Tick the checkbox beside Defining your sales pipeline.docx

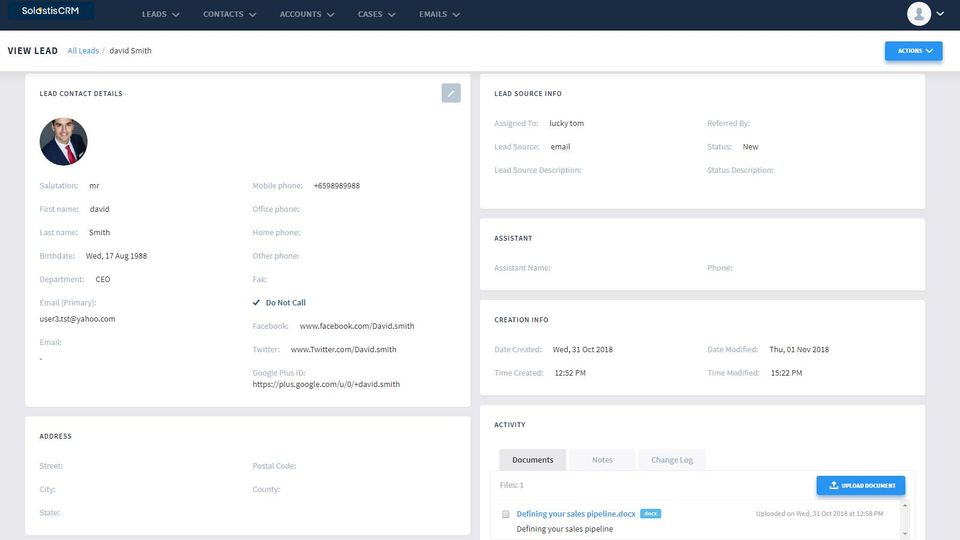505,514
